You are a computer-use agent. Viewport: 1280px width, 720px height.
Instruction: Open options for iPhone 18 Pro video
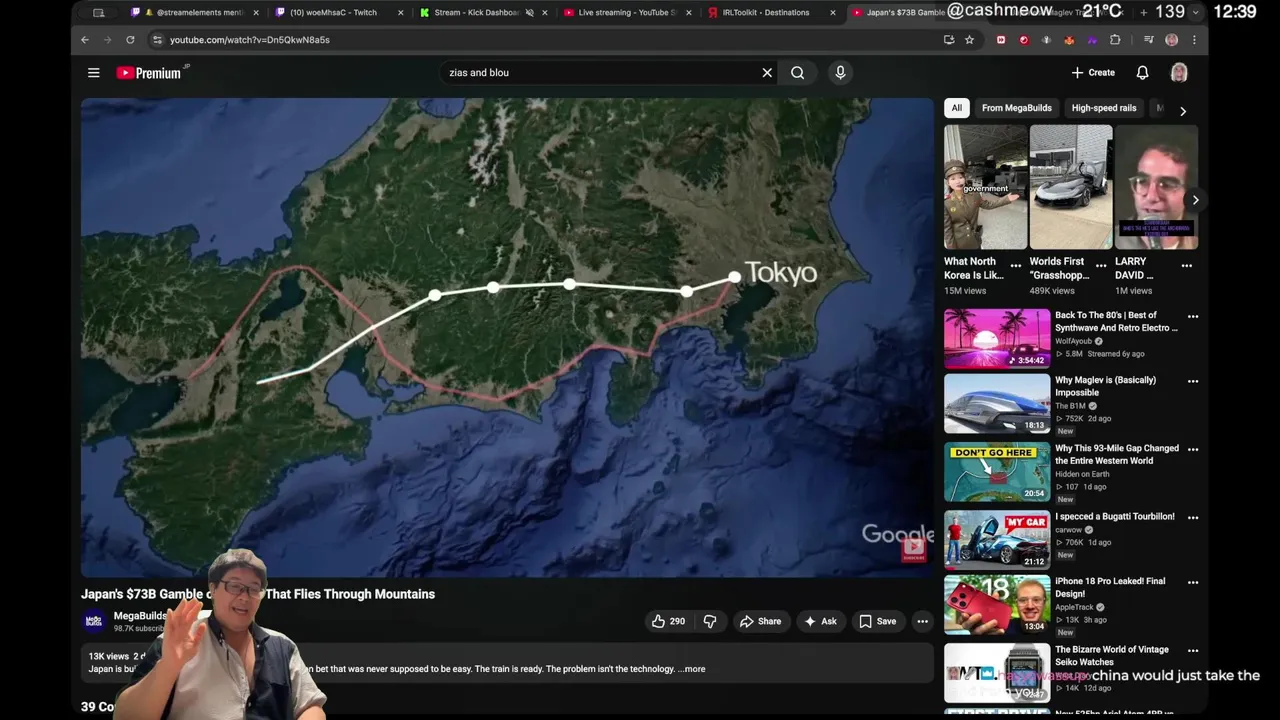coord(1192,581)
